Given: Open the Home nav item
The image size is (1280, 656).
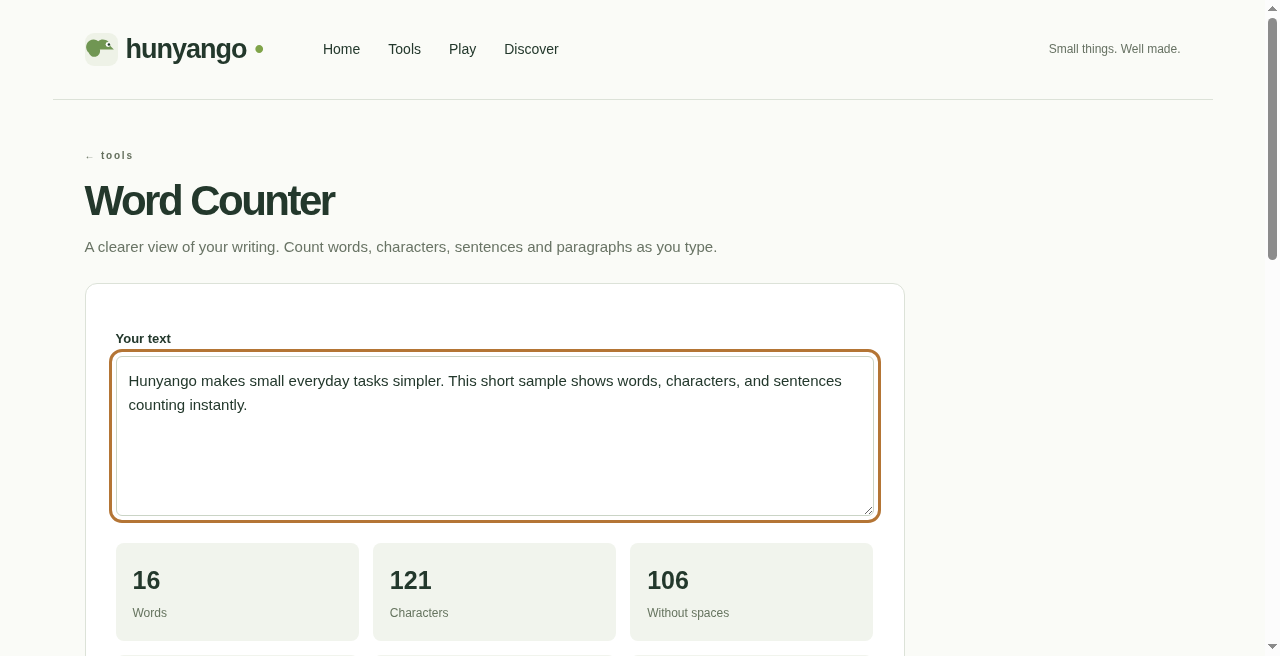Looking at the screenshot, I should tap(341, 49).
